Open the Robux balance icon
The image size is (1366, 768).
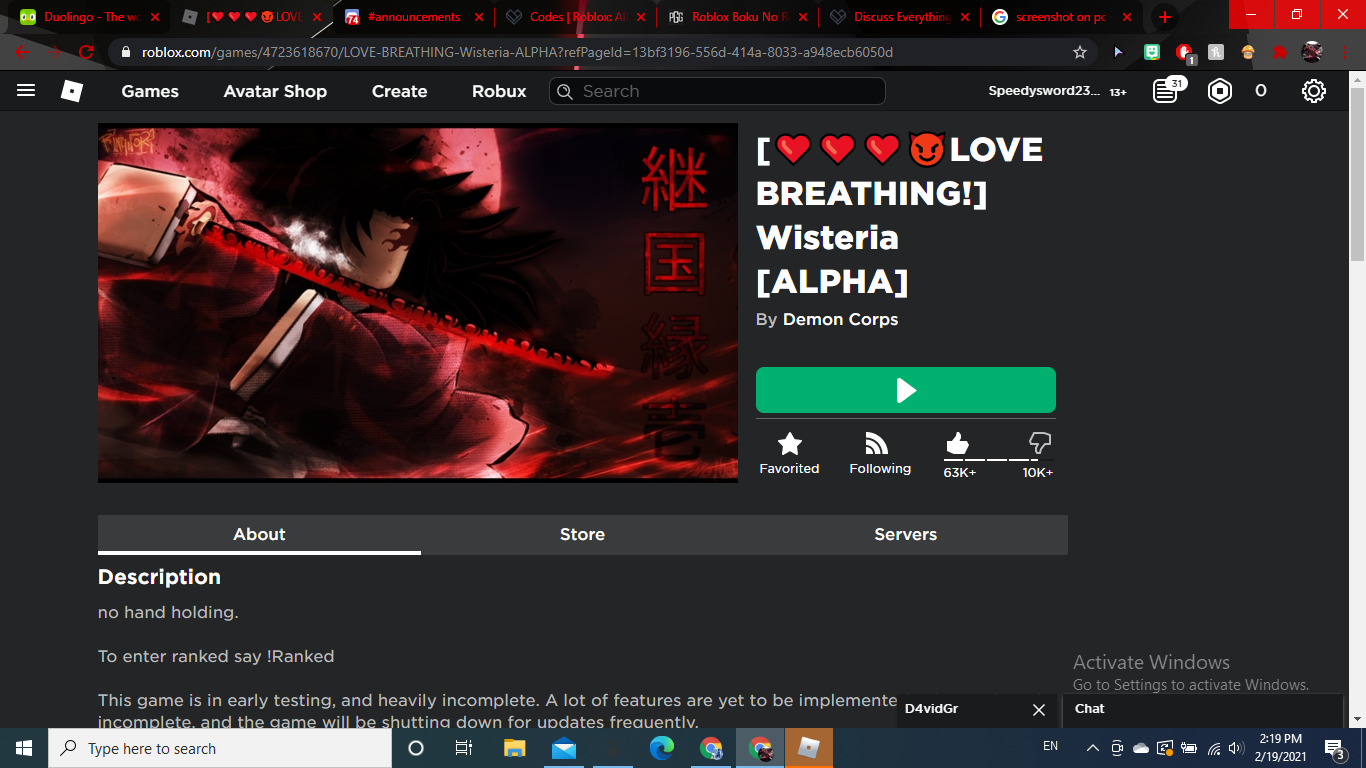(x=1220, y=91)
